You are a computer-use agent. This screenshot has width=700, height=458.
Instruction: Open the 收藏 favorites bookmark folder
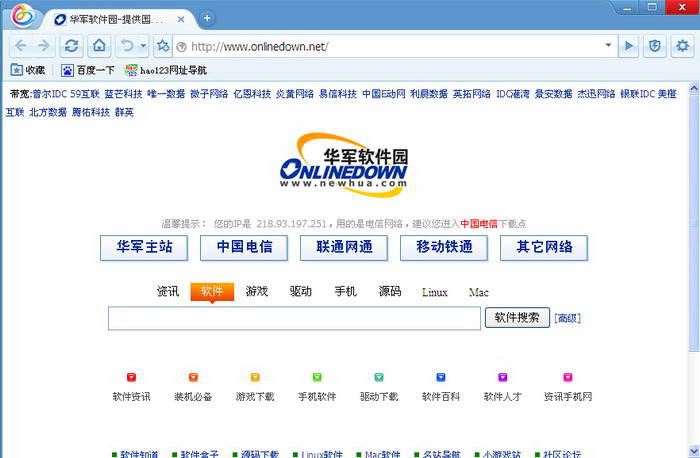tap(28, 70)
